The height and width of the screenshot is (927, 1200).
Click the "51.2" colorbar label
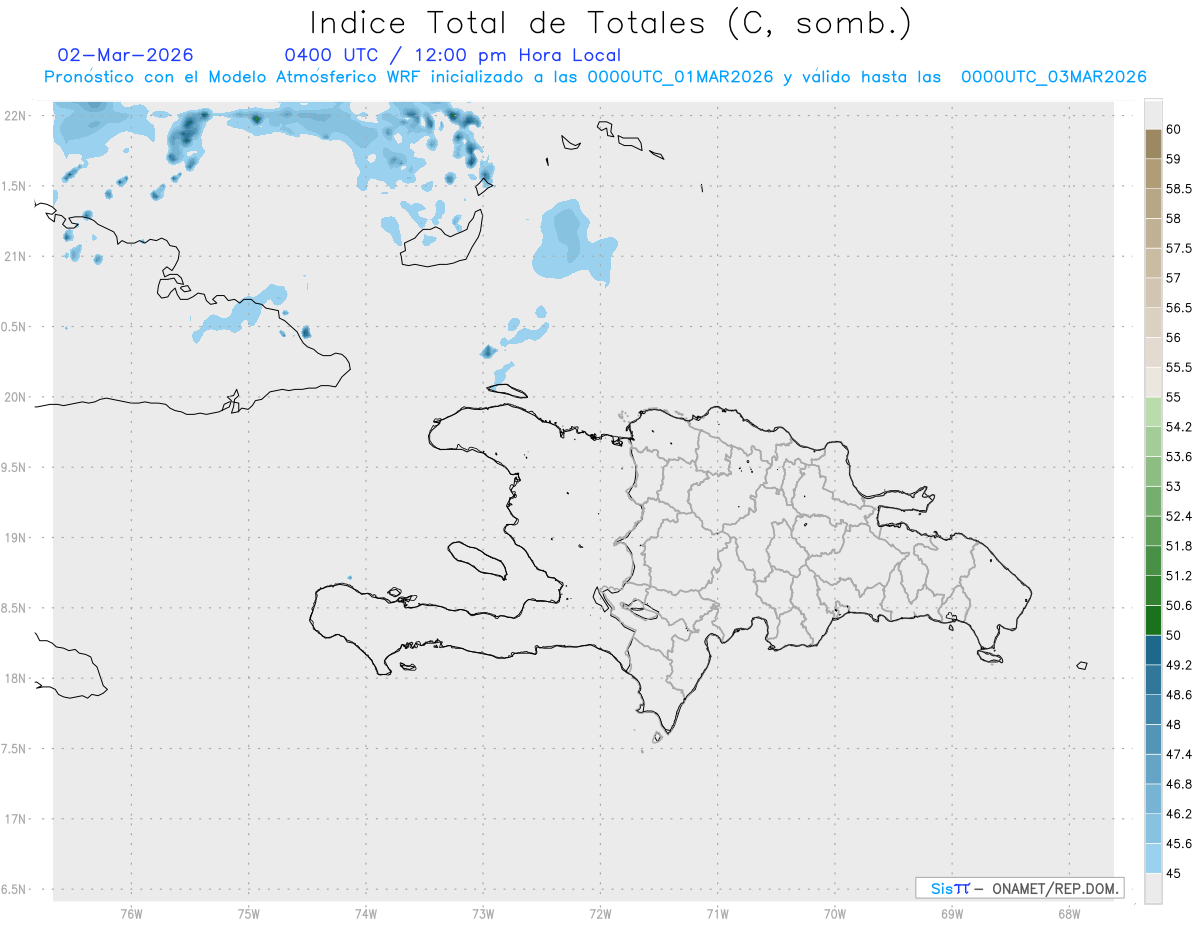click(1178, 576)
